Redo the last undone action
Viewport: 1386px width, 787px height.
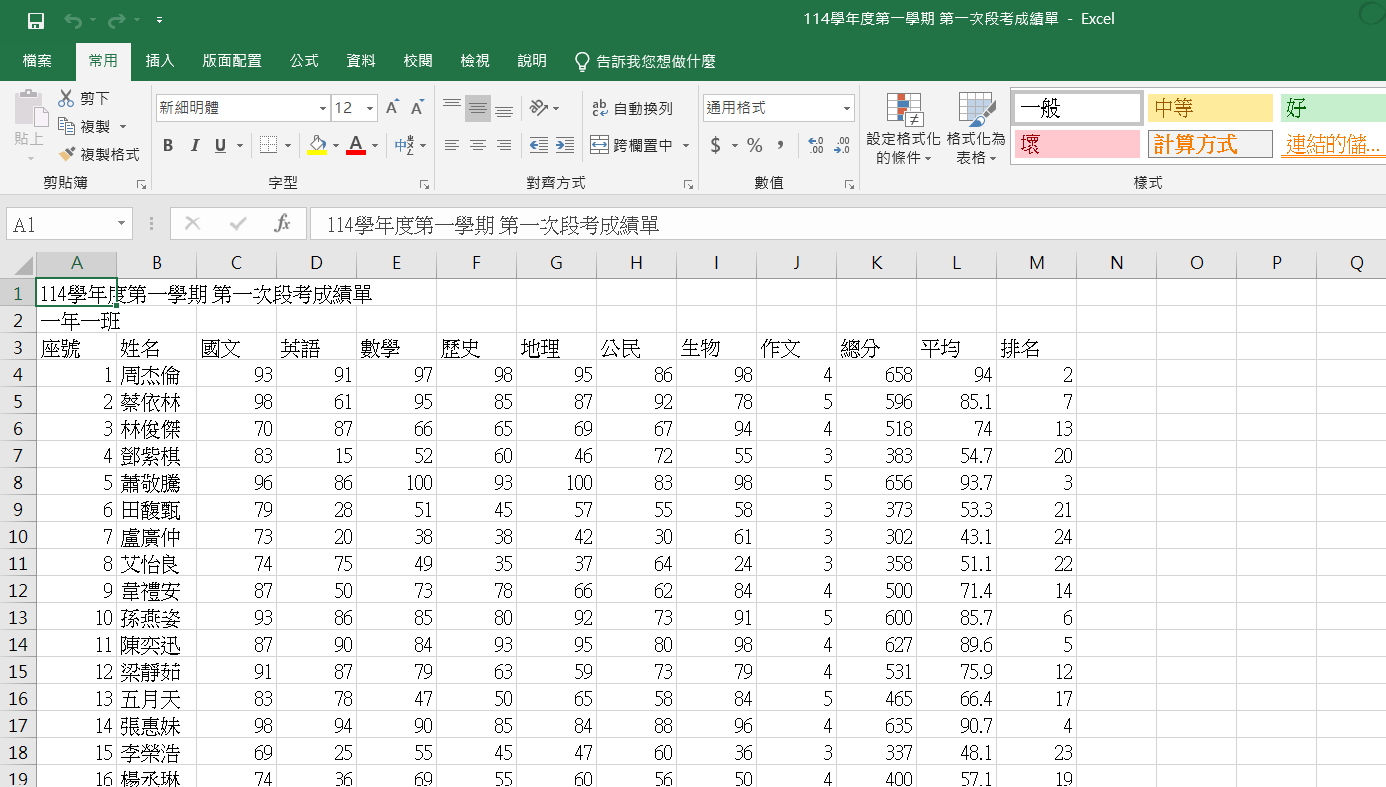pos(116,20)
